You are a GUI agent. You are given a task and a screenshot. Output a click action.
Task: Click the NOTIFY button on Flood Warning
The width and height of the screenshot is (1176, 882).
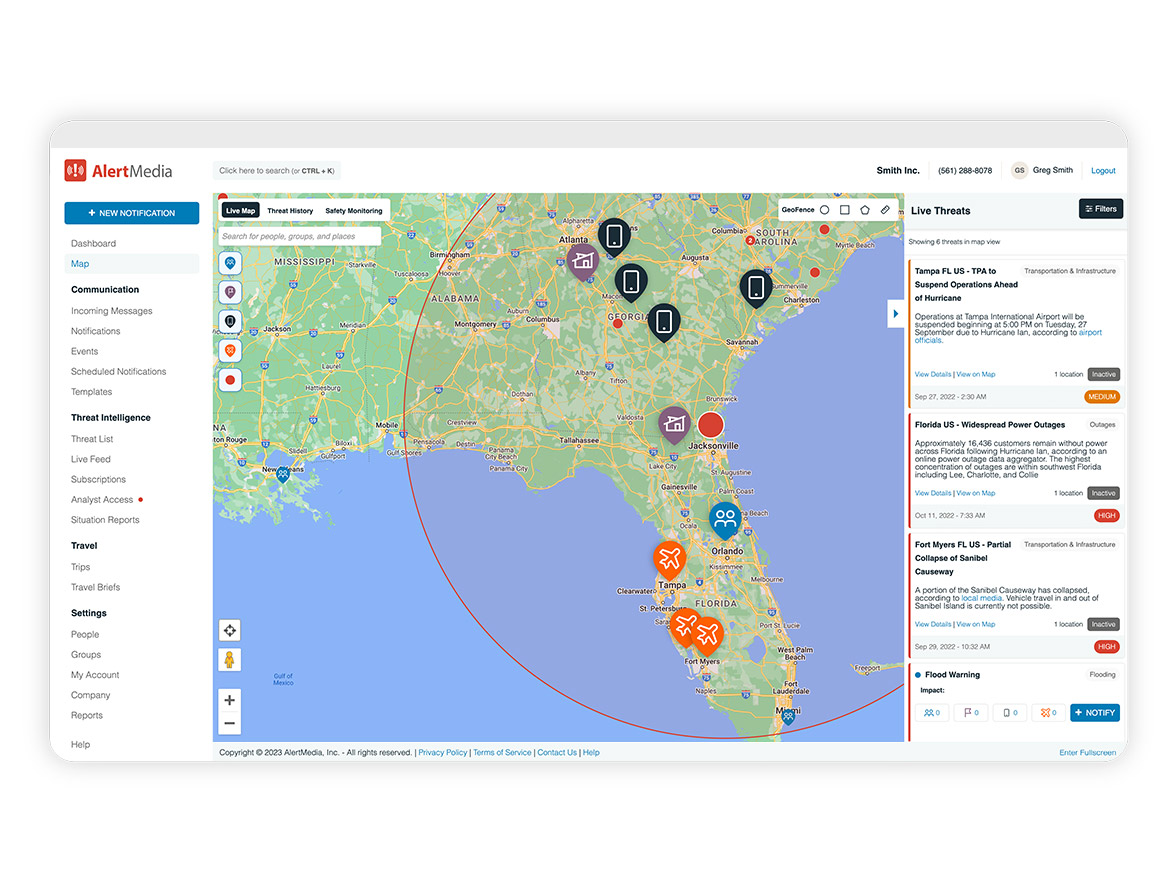(1095, 712)
